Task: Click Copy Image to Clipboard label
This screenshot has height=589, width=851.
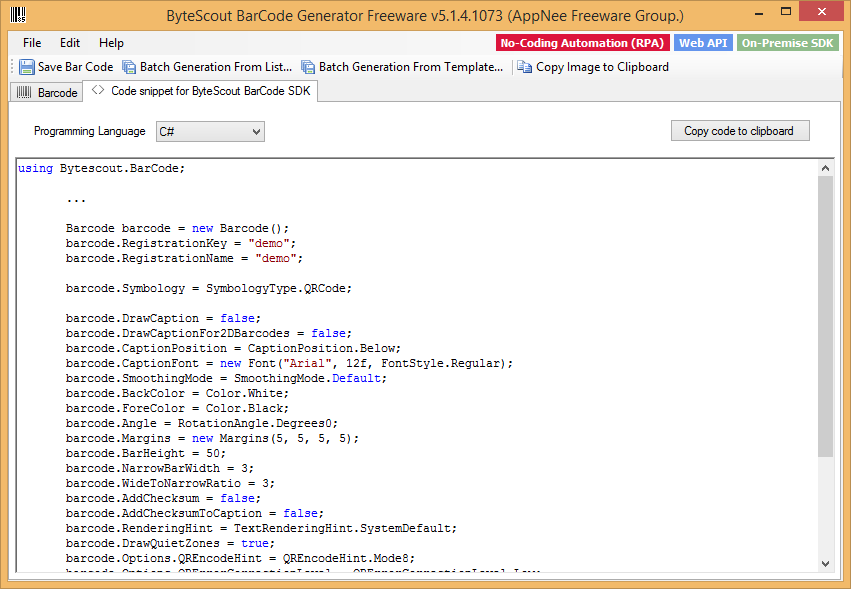Action: (602, 67)
